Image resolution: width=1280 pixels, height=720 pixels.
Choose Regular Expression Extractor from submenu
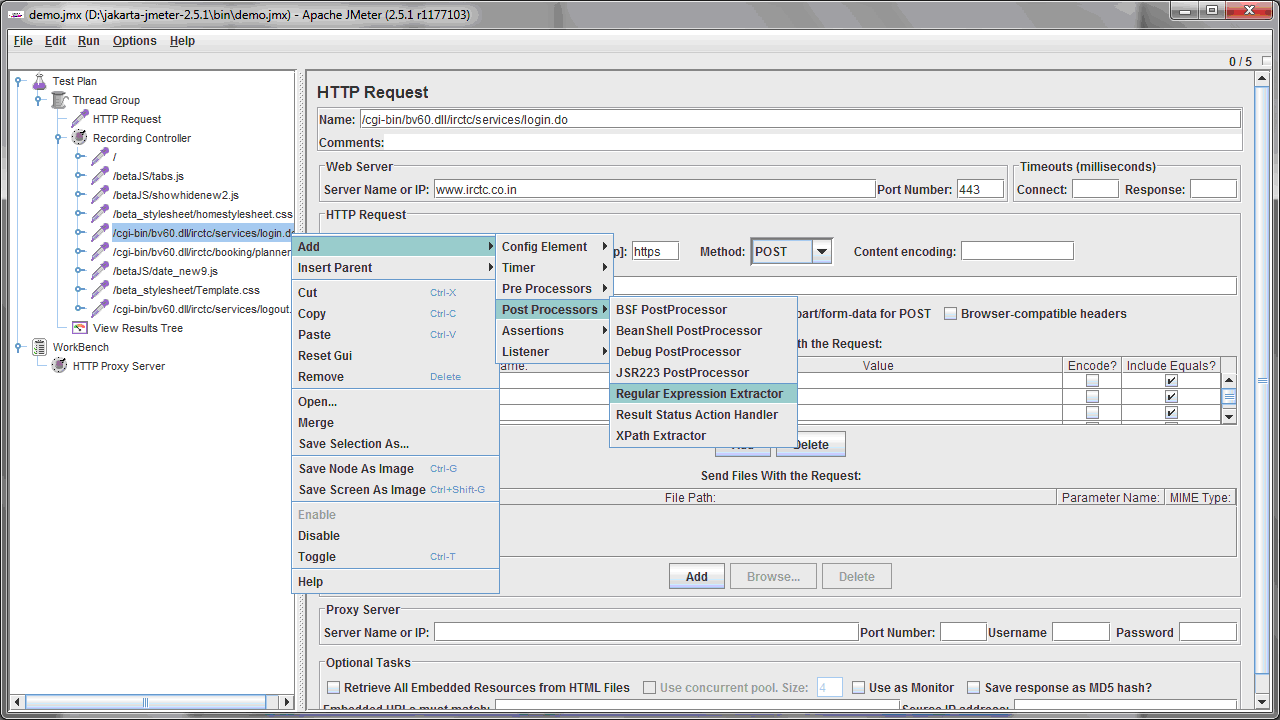[702, 394]
